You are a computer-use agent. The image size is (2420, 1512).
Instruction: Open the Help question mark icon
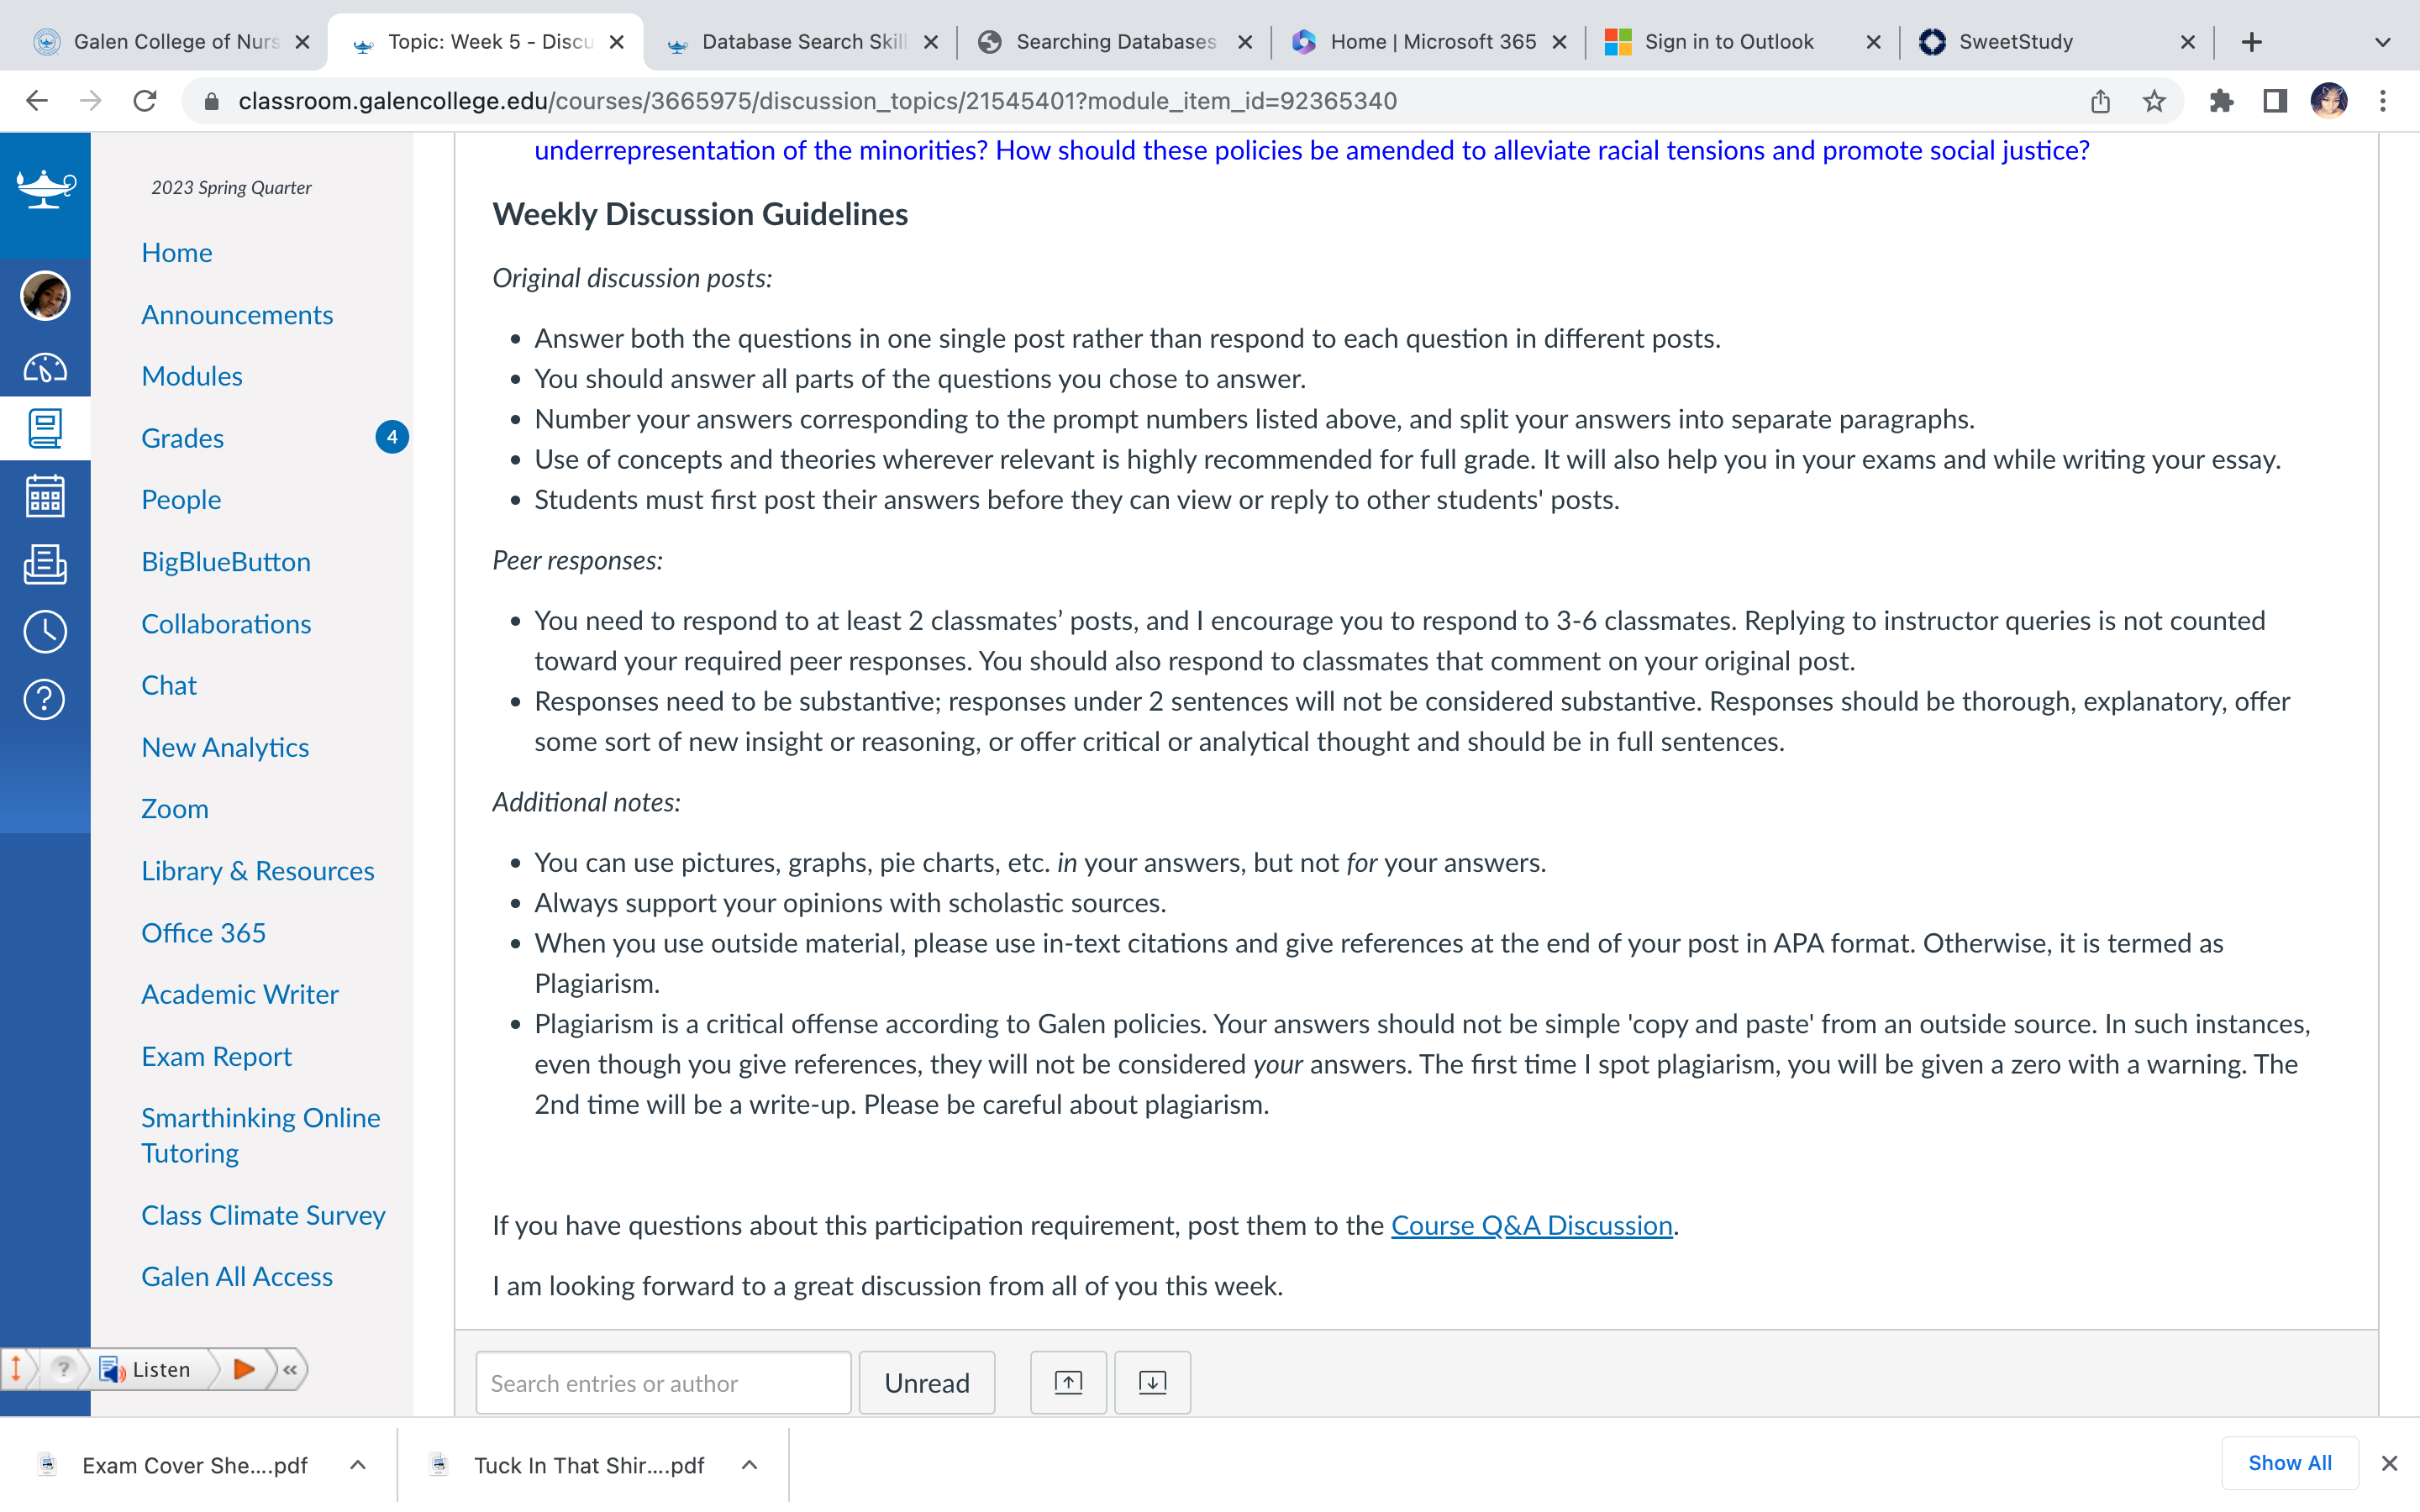click(x=45, y=699)
